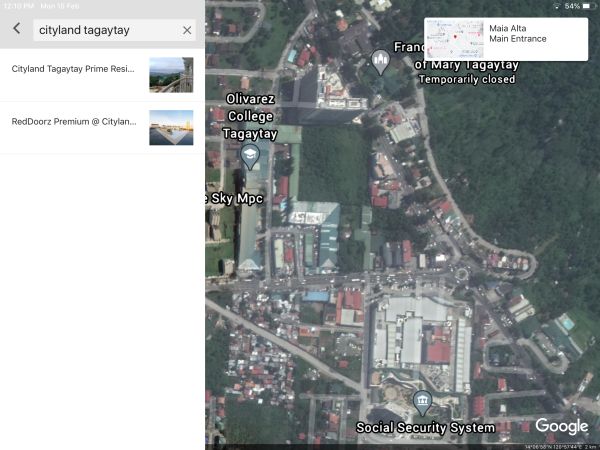Tap the Maia Alta mini map thumbnail
Image resolution: width=600 pixels, height=450 pixels.
point(455,39)
